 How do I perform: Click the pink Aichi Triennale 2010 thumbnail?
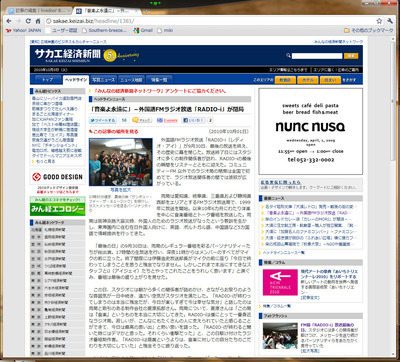280,282
